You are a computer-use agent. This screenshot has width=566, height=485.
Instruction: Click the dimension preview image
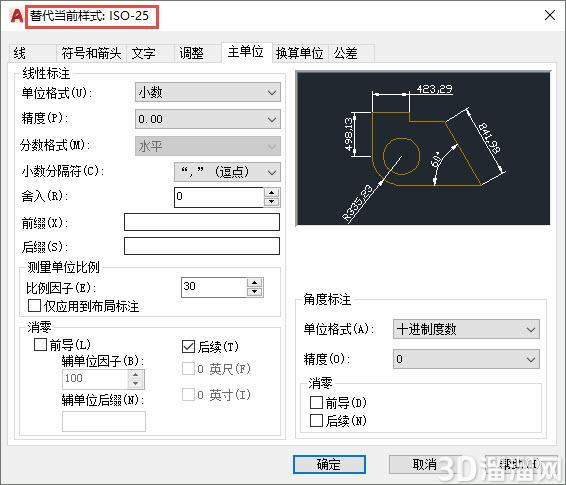pos(423,149)
